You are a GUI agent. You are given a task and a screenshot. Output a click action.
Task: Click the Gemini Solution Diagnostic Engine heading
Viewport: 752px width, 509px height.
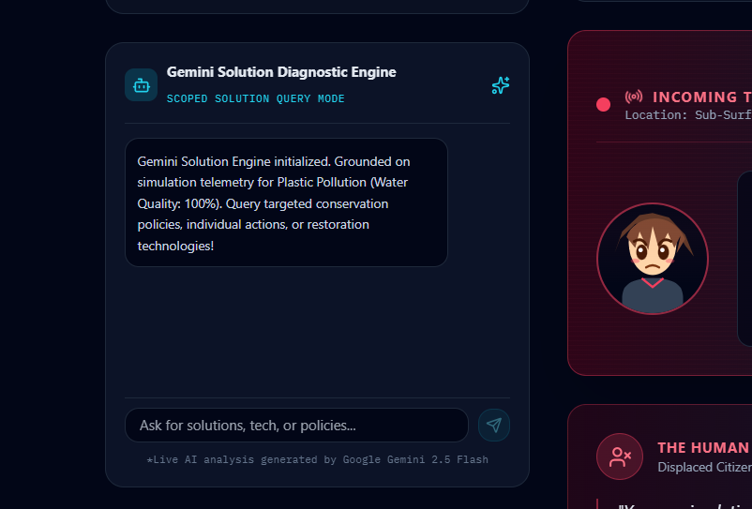[282, 72]
